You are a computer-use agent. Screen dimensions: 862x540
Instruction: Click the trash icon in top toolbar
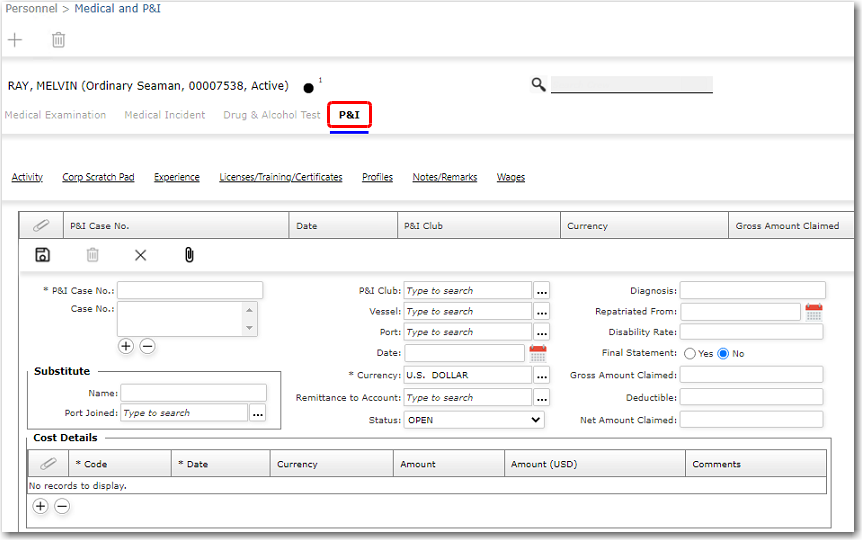click(x=59, y=40)
